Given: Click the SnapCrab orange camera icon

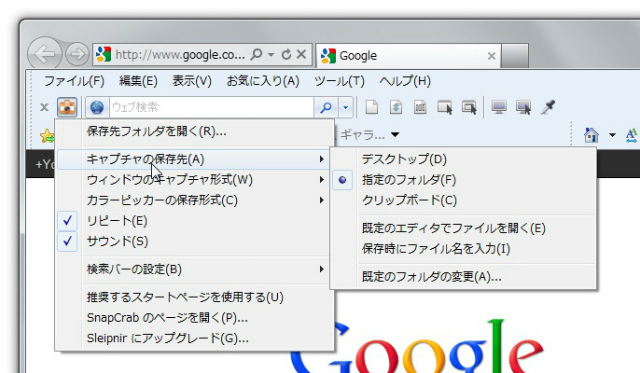Looking at the screenshot, I should [x=67, y=107].
